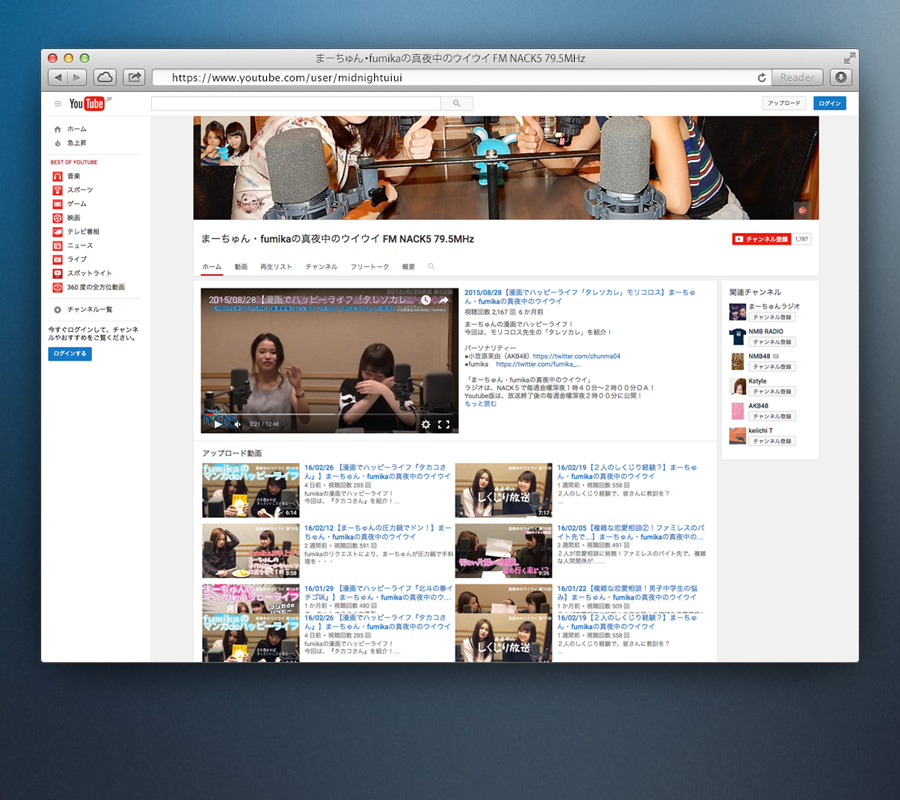Click the red チャンネル登録 subscribe button
Viewport: 900px width, 800px height.
(x=761, y=239)
